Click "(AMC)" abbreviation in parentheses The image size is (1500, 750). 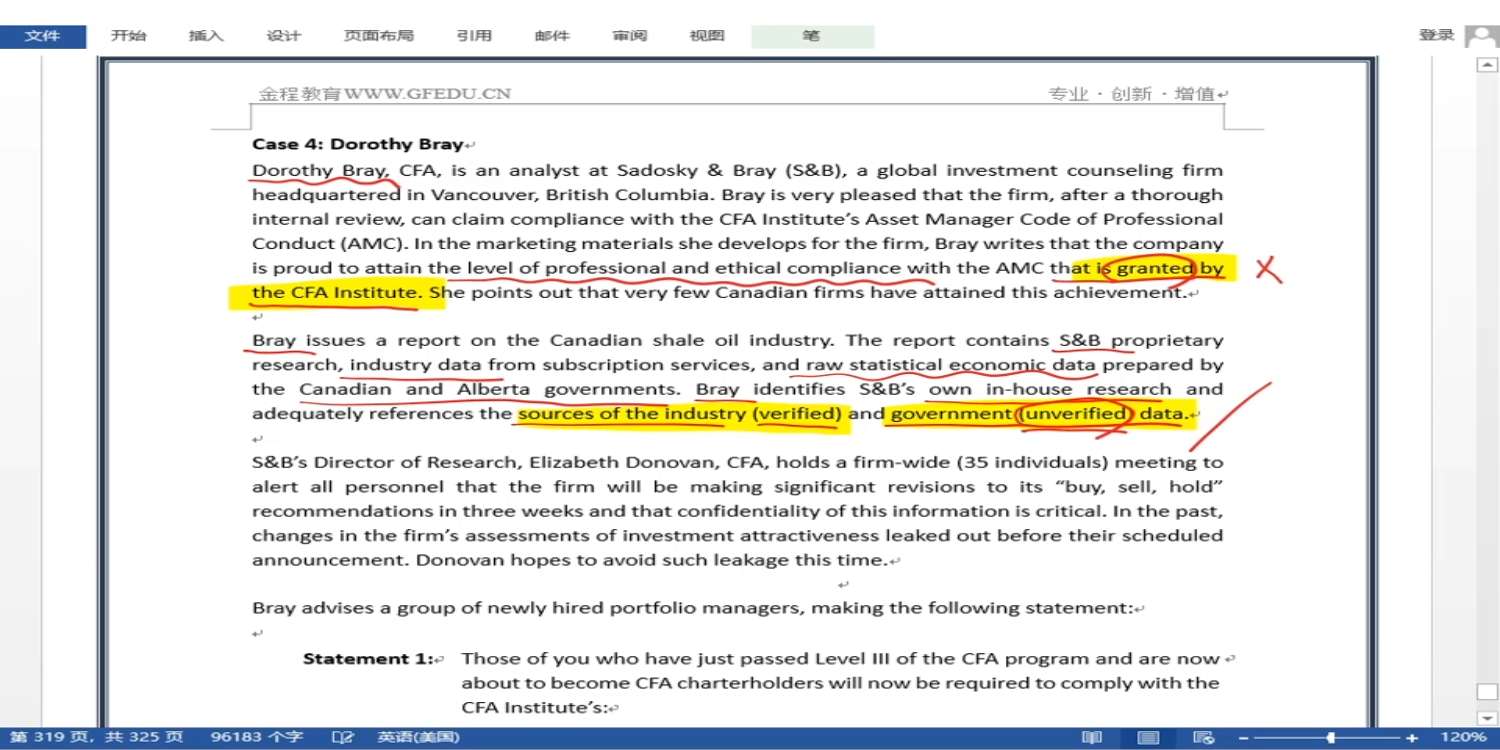pyautogui.click(x=375, y=243)
